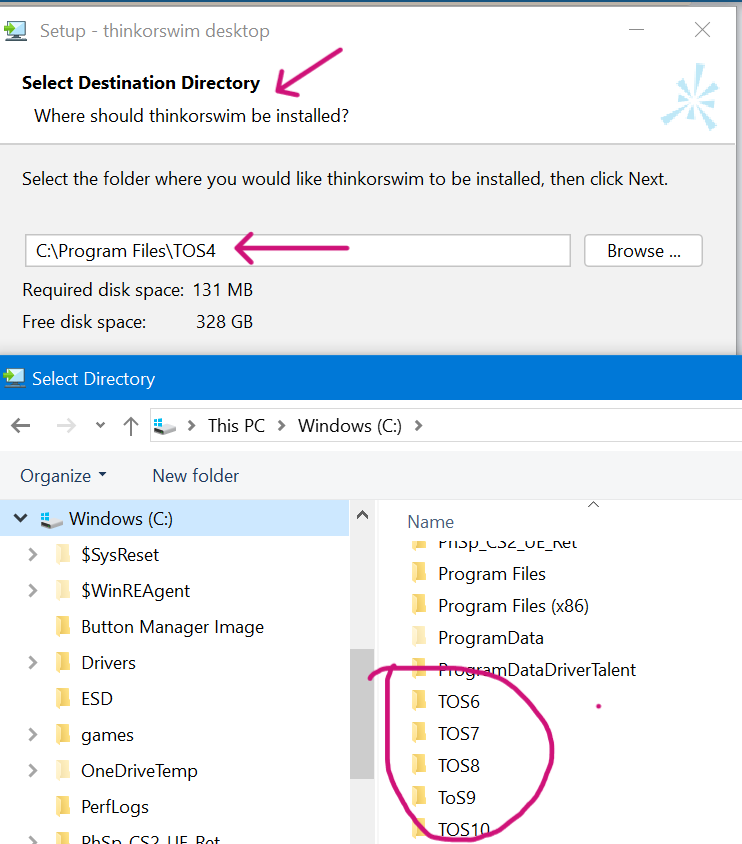
Task: Click the destination path input field
Action: coord(298,251)
